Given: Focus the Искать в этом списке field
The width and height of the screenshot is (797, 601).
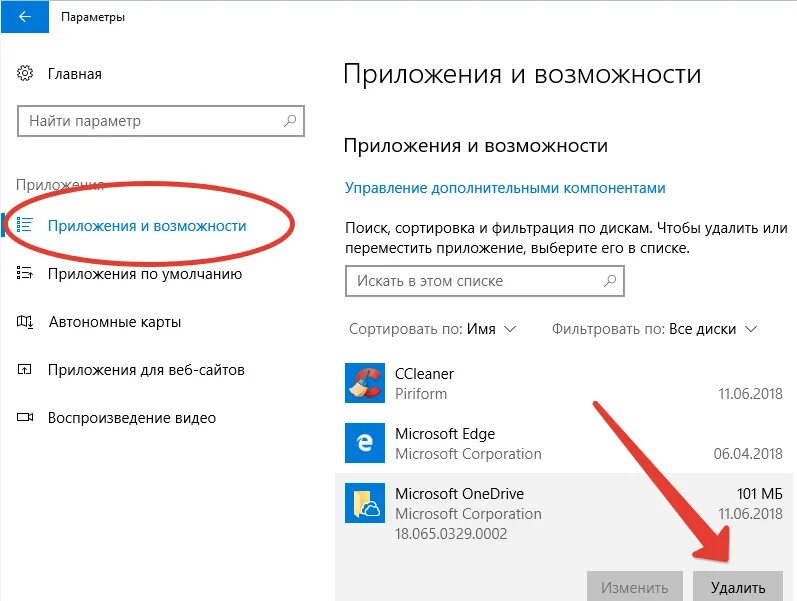Looking at the screenshot, I should click(484, 281).
